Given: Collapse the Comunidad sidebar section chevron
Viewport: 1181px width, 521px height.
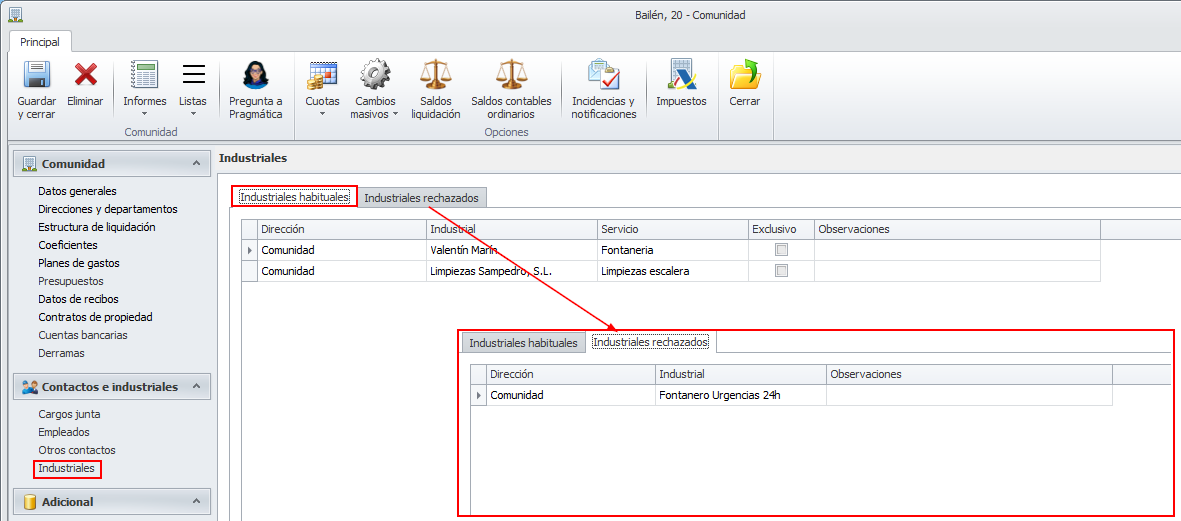Looking at the screenshot, I should pos(196,163).
